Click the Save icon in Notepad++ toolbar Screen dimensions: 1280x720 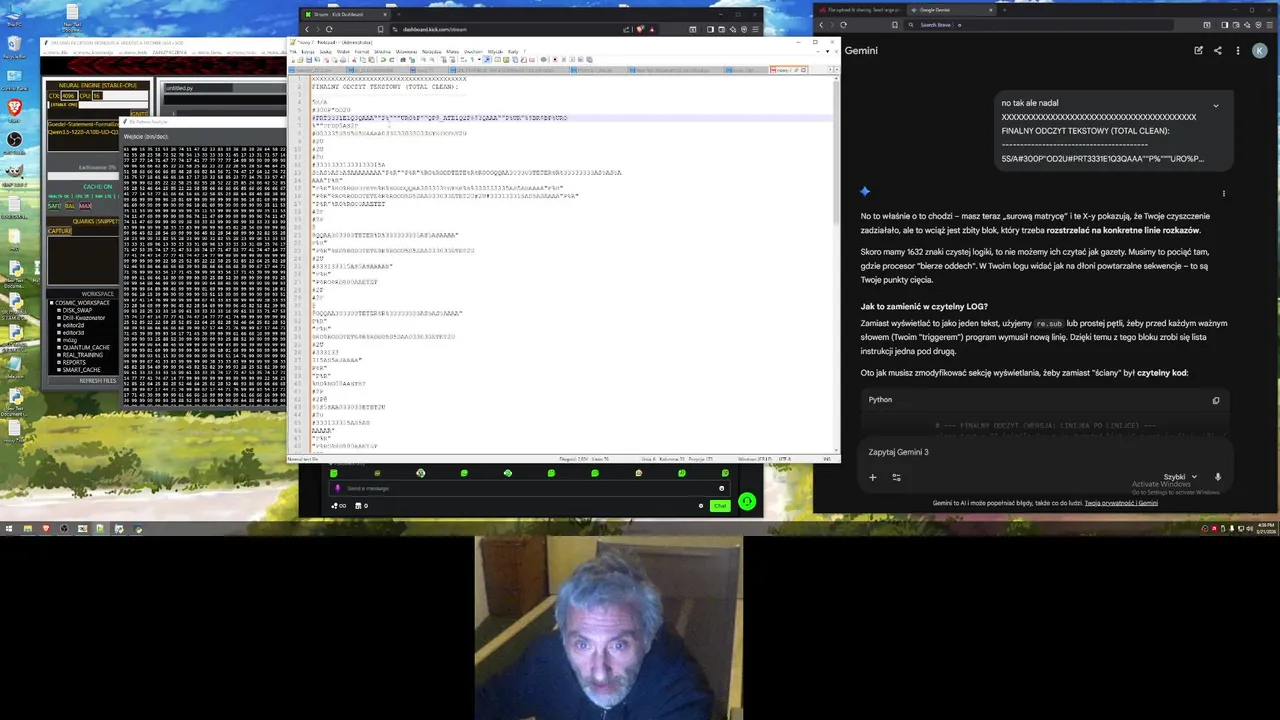309,60
